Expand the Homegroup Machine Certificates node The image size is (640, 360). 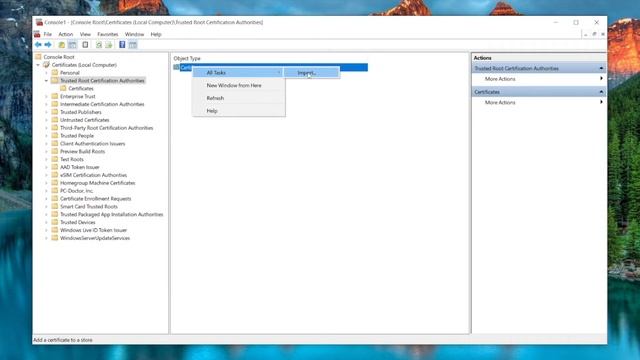(46, 183)
